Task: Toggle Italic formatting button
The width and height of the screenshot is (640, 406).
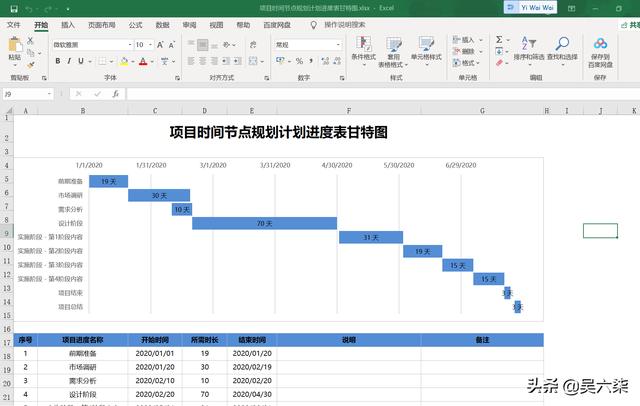Action: point(69,61)
